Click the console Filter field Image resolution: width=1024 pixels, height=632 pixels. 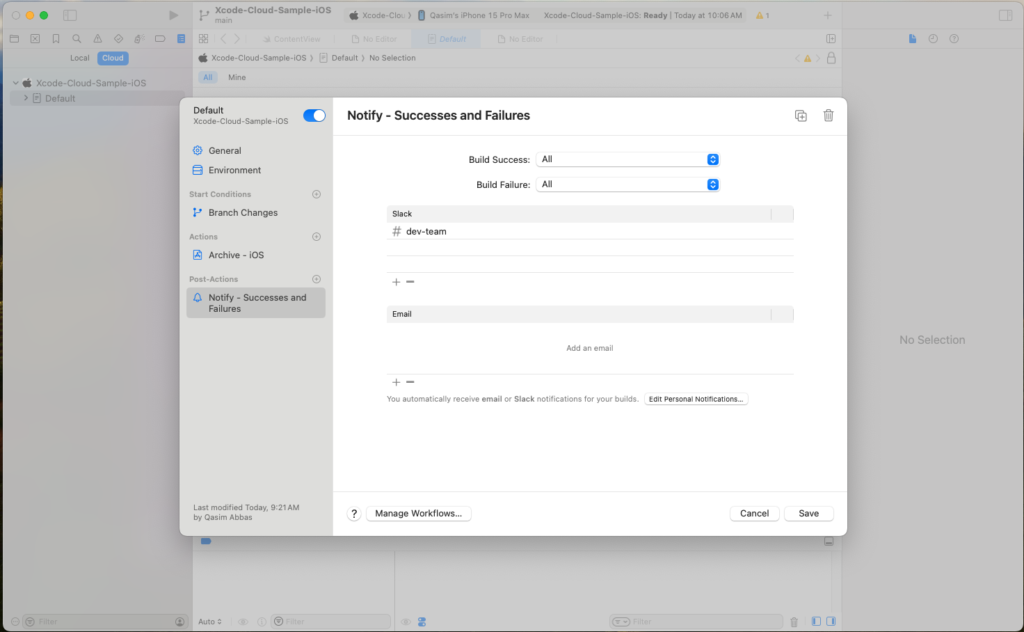[x=696, y=622]
